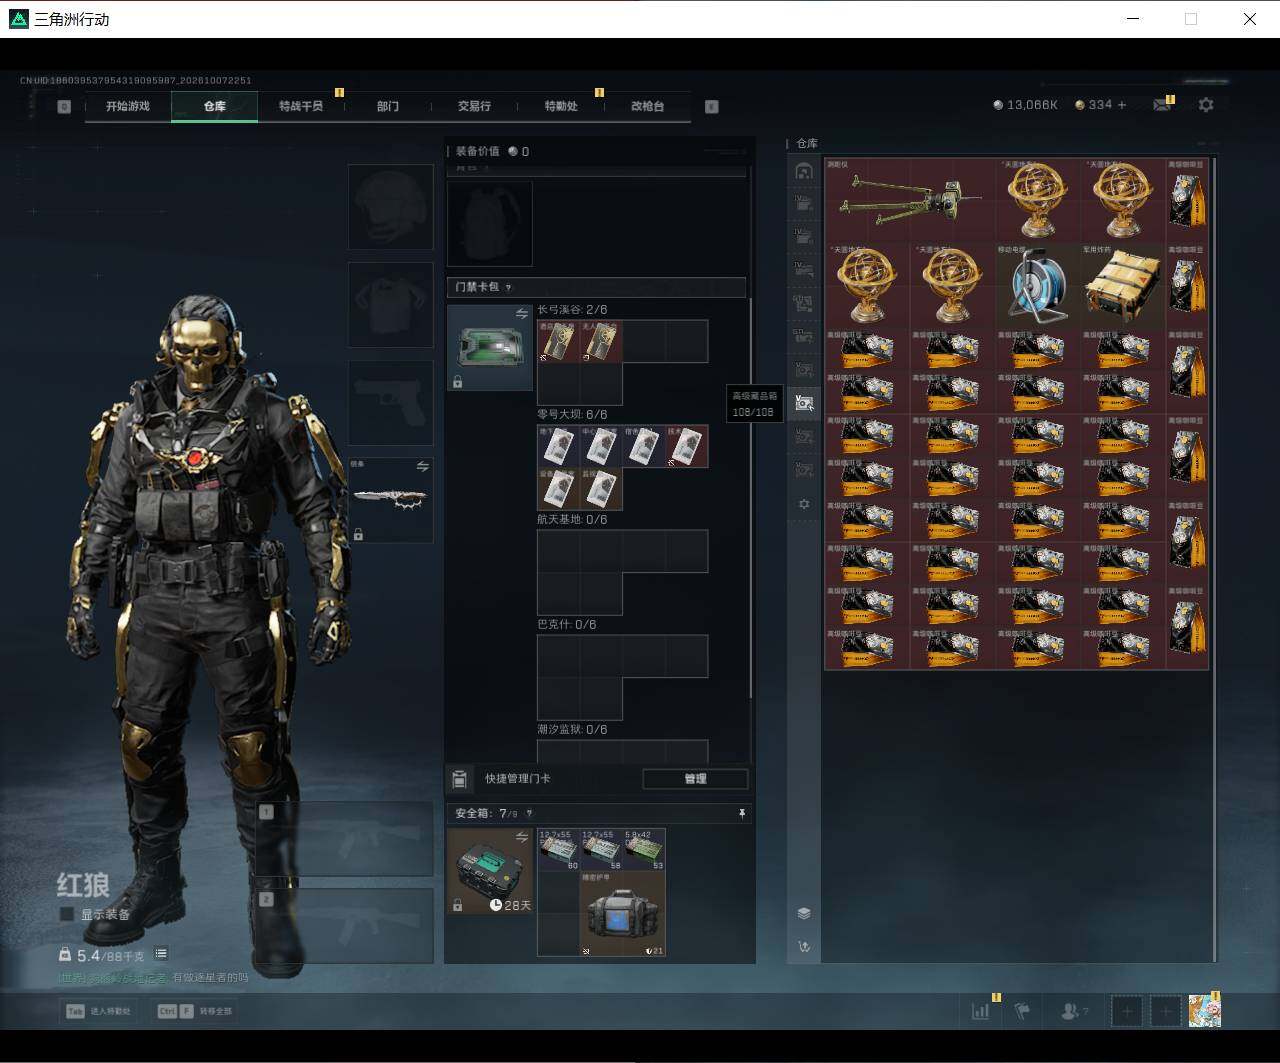The width and height of the screenshot is (1280, 1063).
Task: Select the 军用炸药 crate item
Action: [x=1122, y=286]
